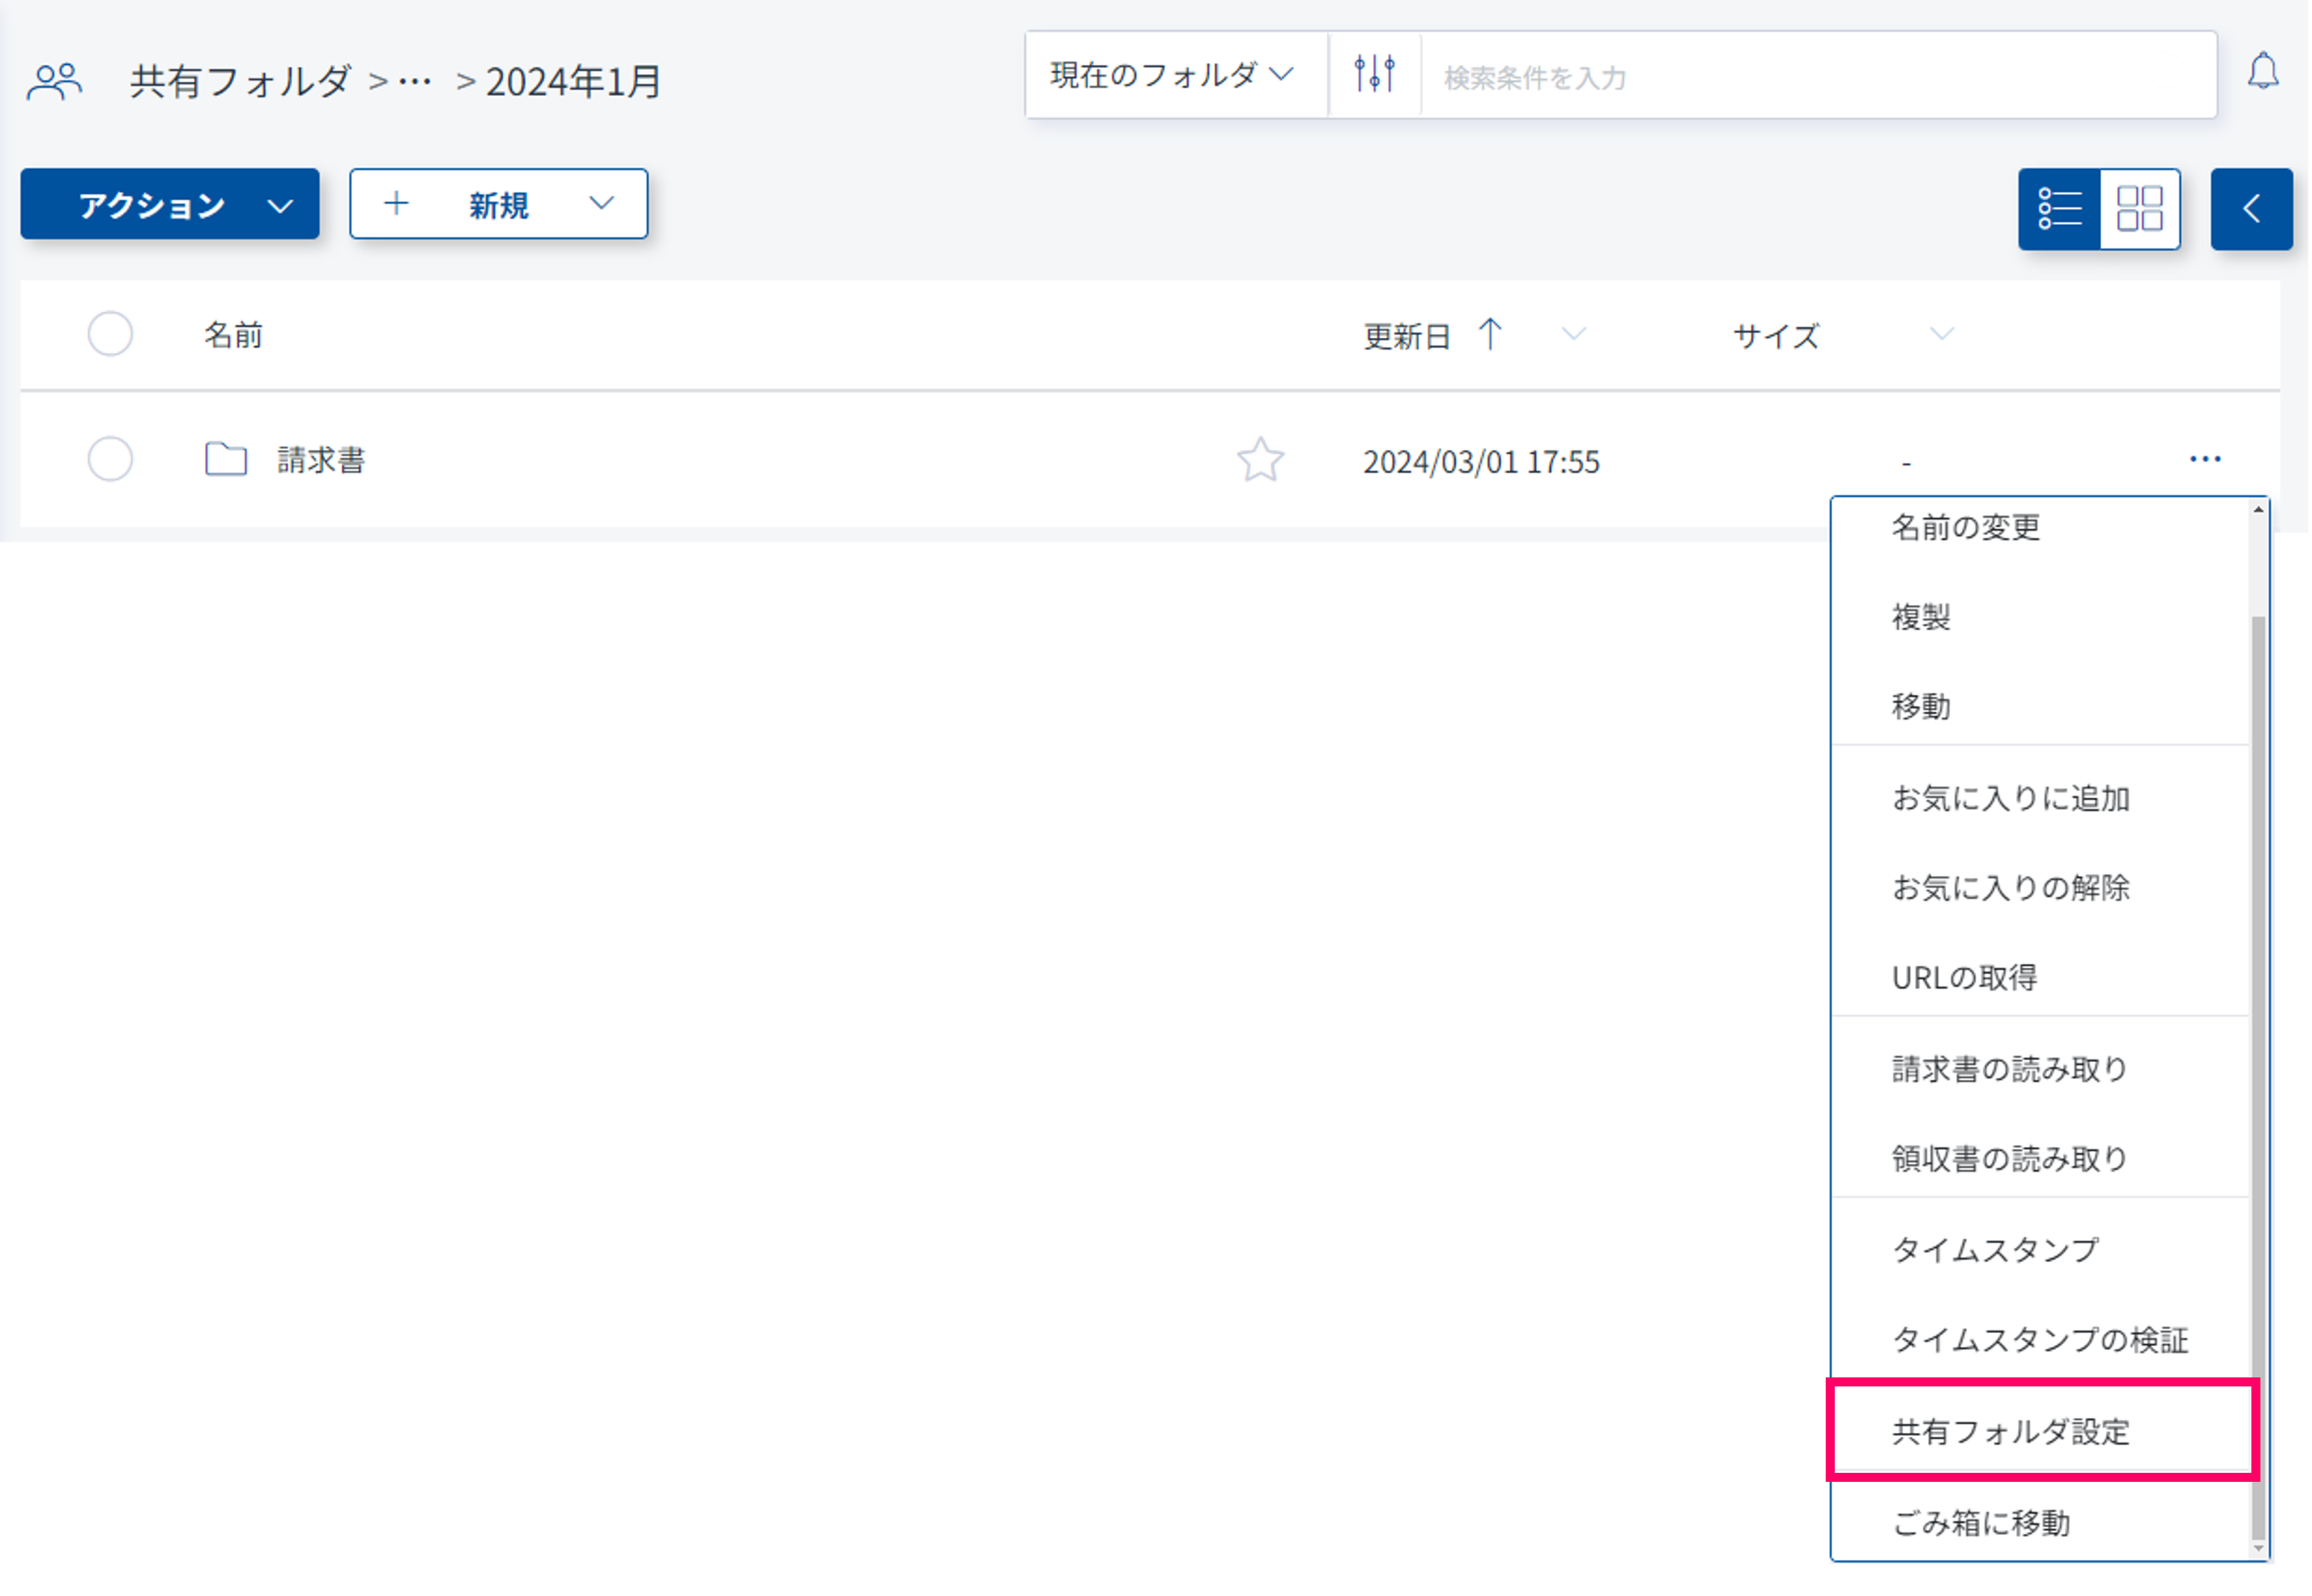Collapse side panel with left chevron button
The width and height of the screenshot is (2312, 1596).
coord(2251,208)
